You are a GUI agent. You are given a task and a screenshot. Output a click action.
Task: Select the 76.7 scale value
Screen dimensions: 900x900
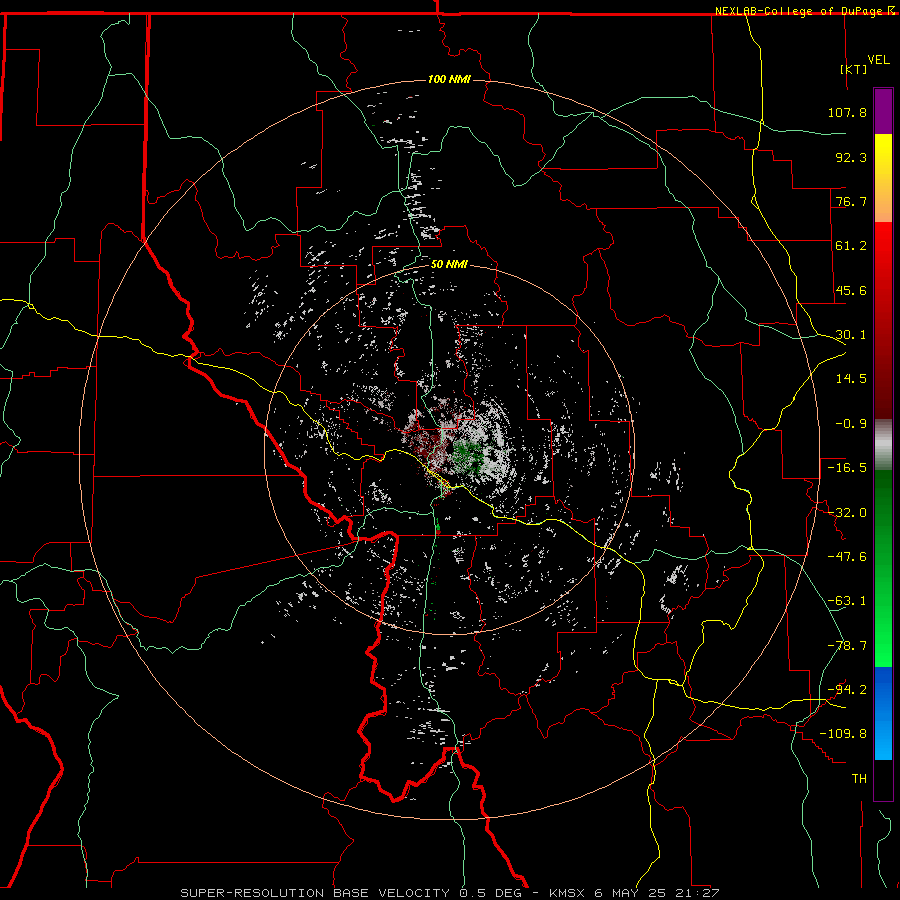coord(851,201)
